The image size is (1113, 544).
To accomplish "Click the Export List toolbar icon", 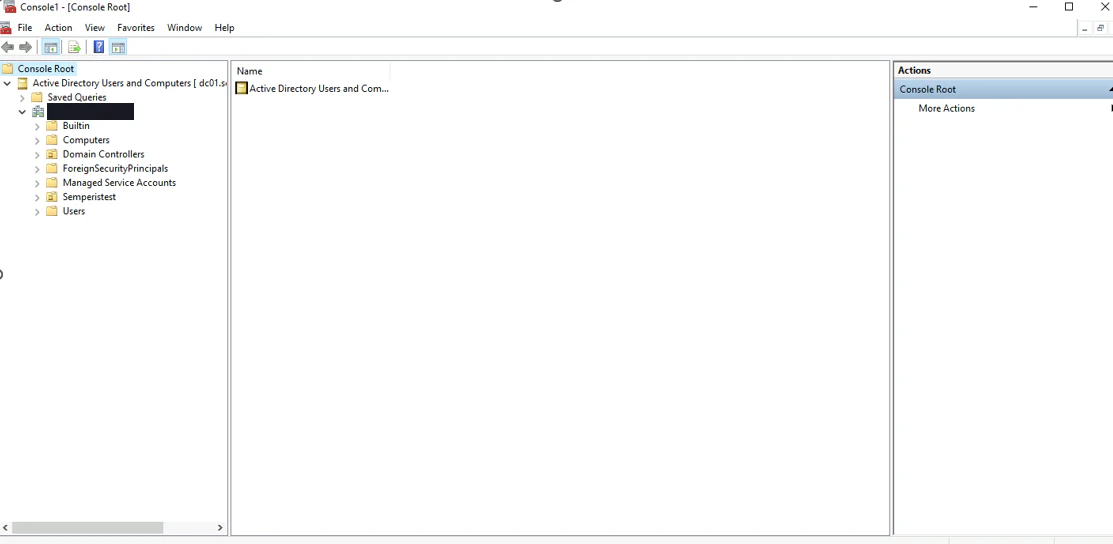I will click(74, 48).
